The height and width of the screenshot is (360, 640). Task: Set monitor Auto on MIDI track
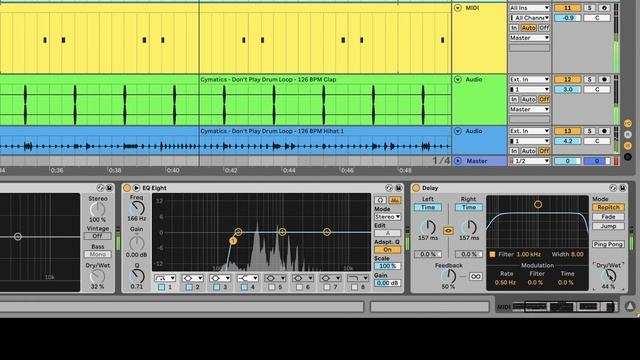click(529, 28)
